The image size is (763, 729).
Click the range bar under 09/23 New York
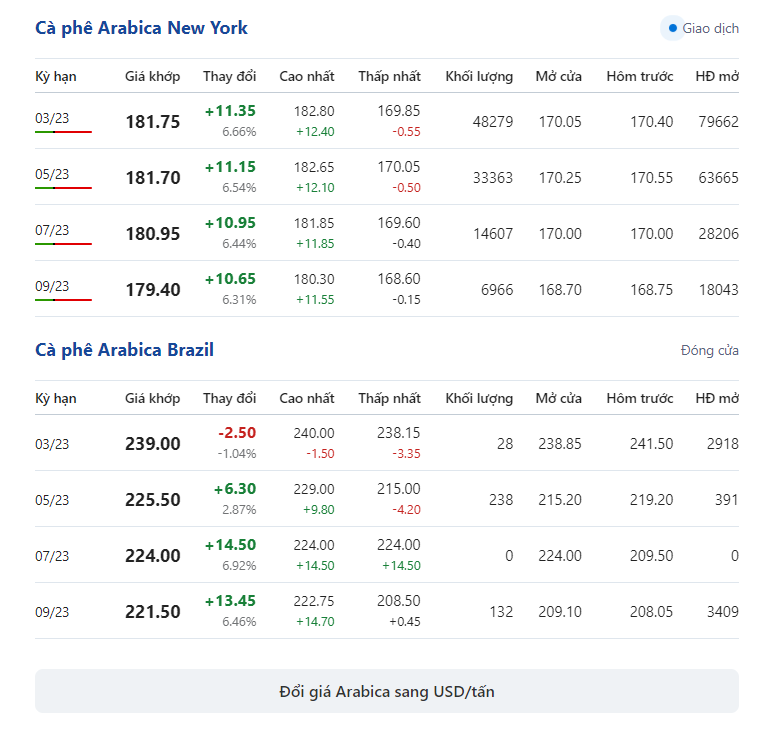click(x=63, y=300)
